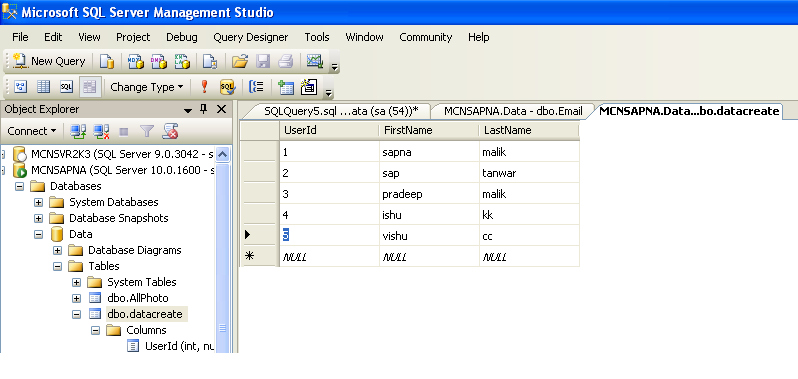The height and width of the screenshot is (379, 798).
Task: Open the Tools menu
Action: (317, 37)
